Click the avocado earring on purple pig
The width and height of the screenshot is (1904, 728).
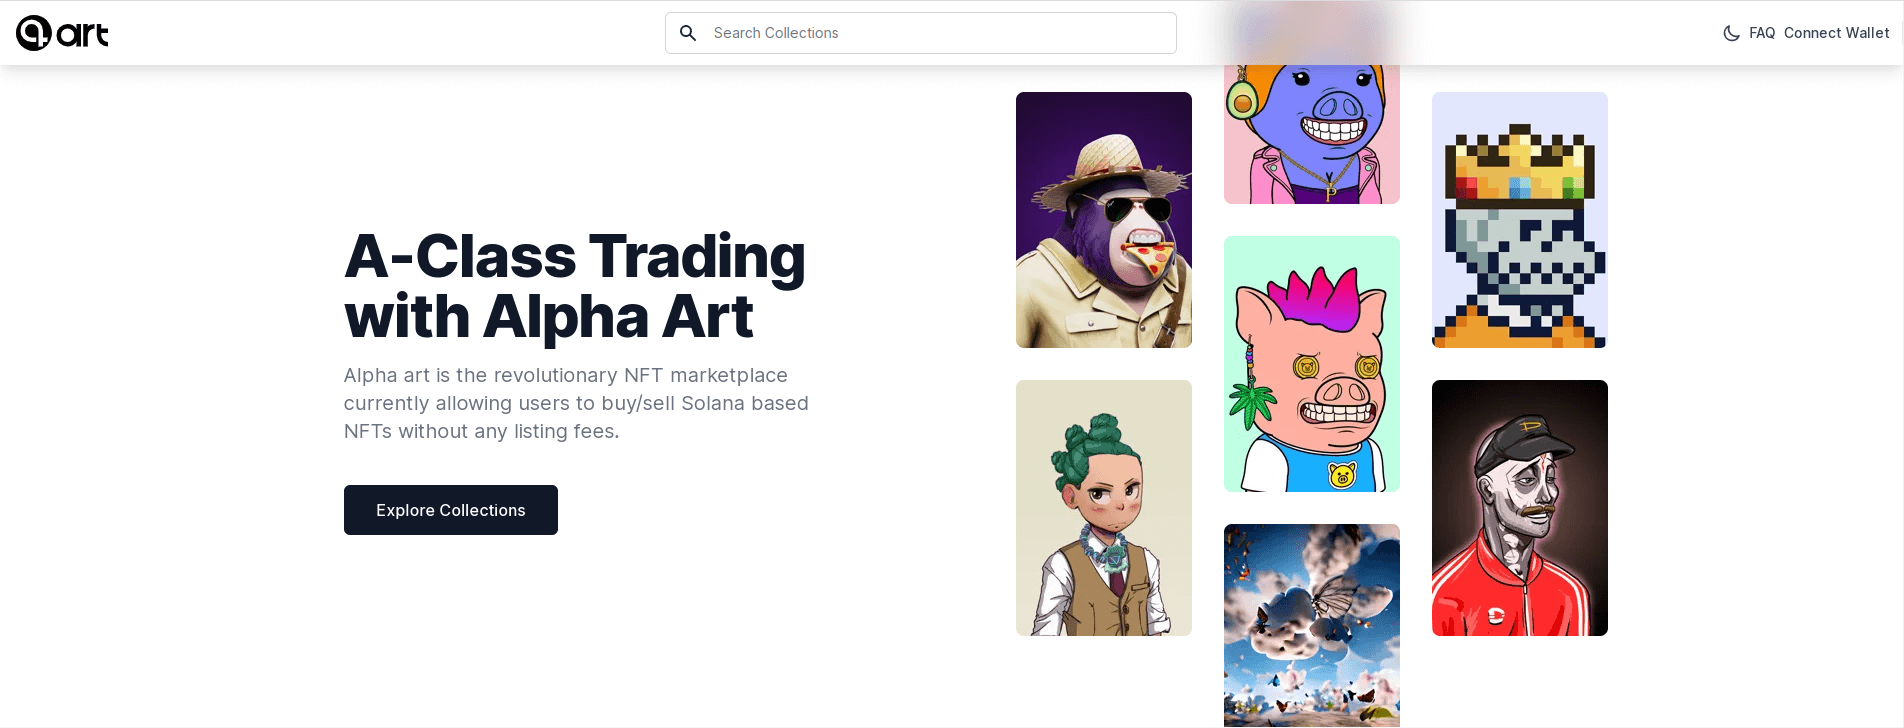pos(1242,98)
